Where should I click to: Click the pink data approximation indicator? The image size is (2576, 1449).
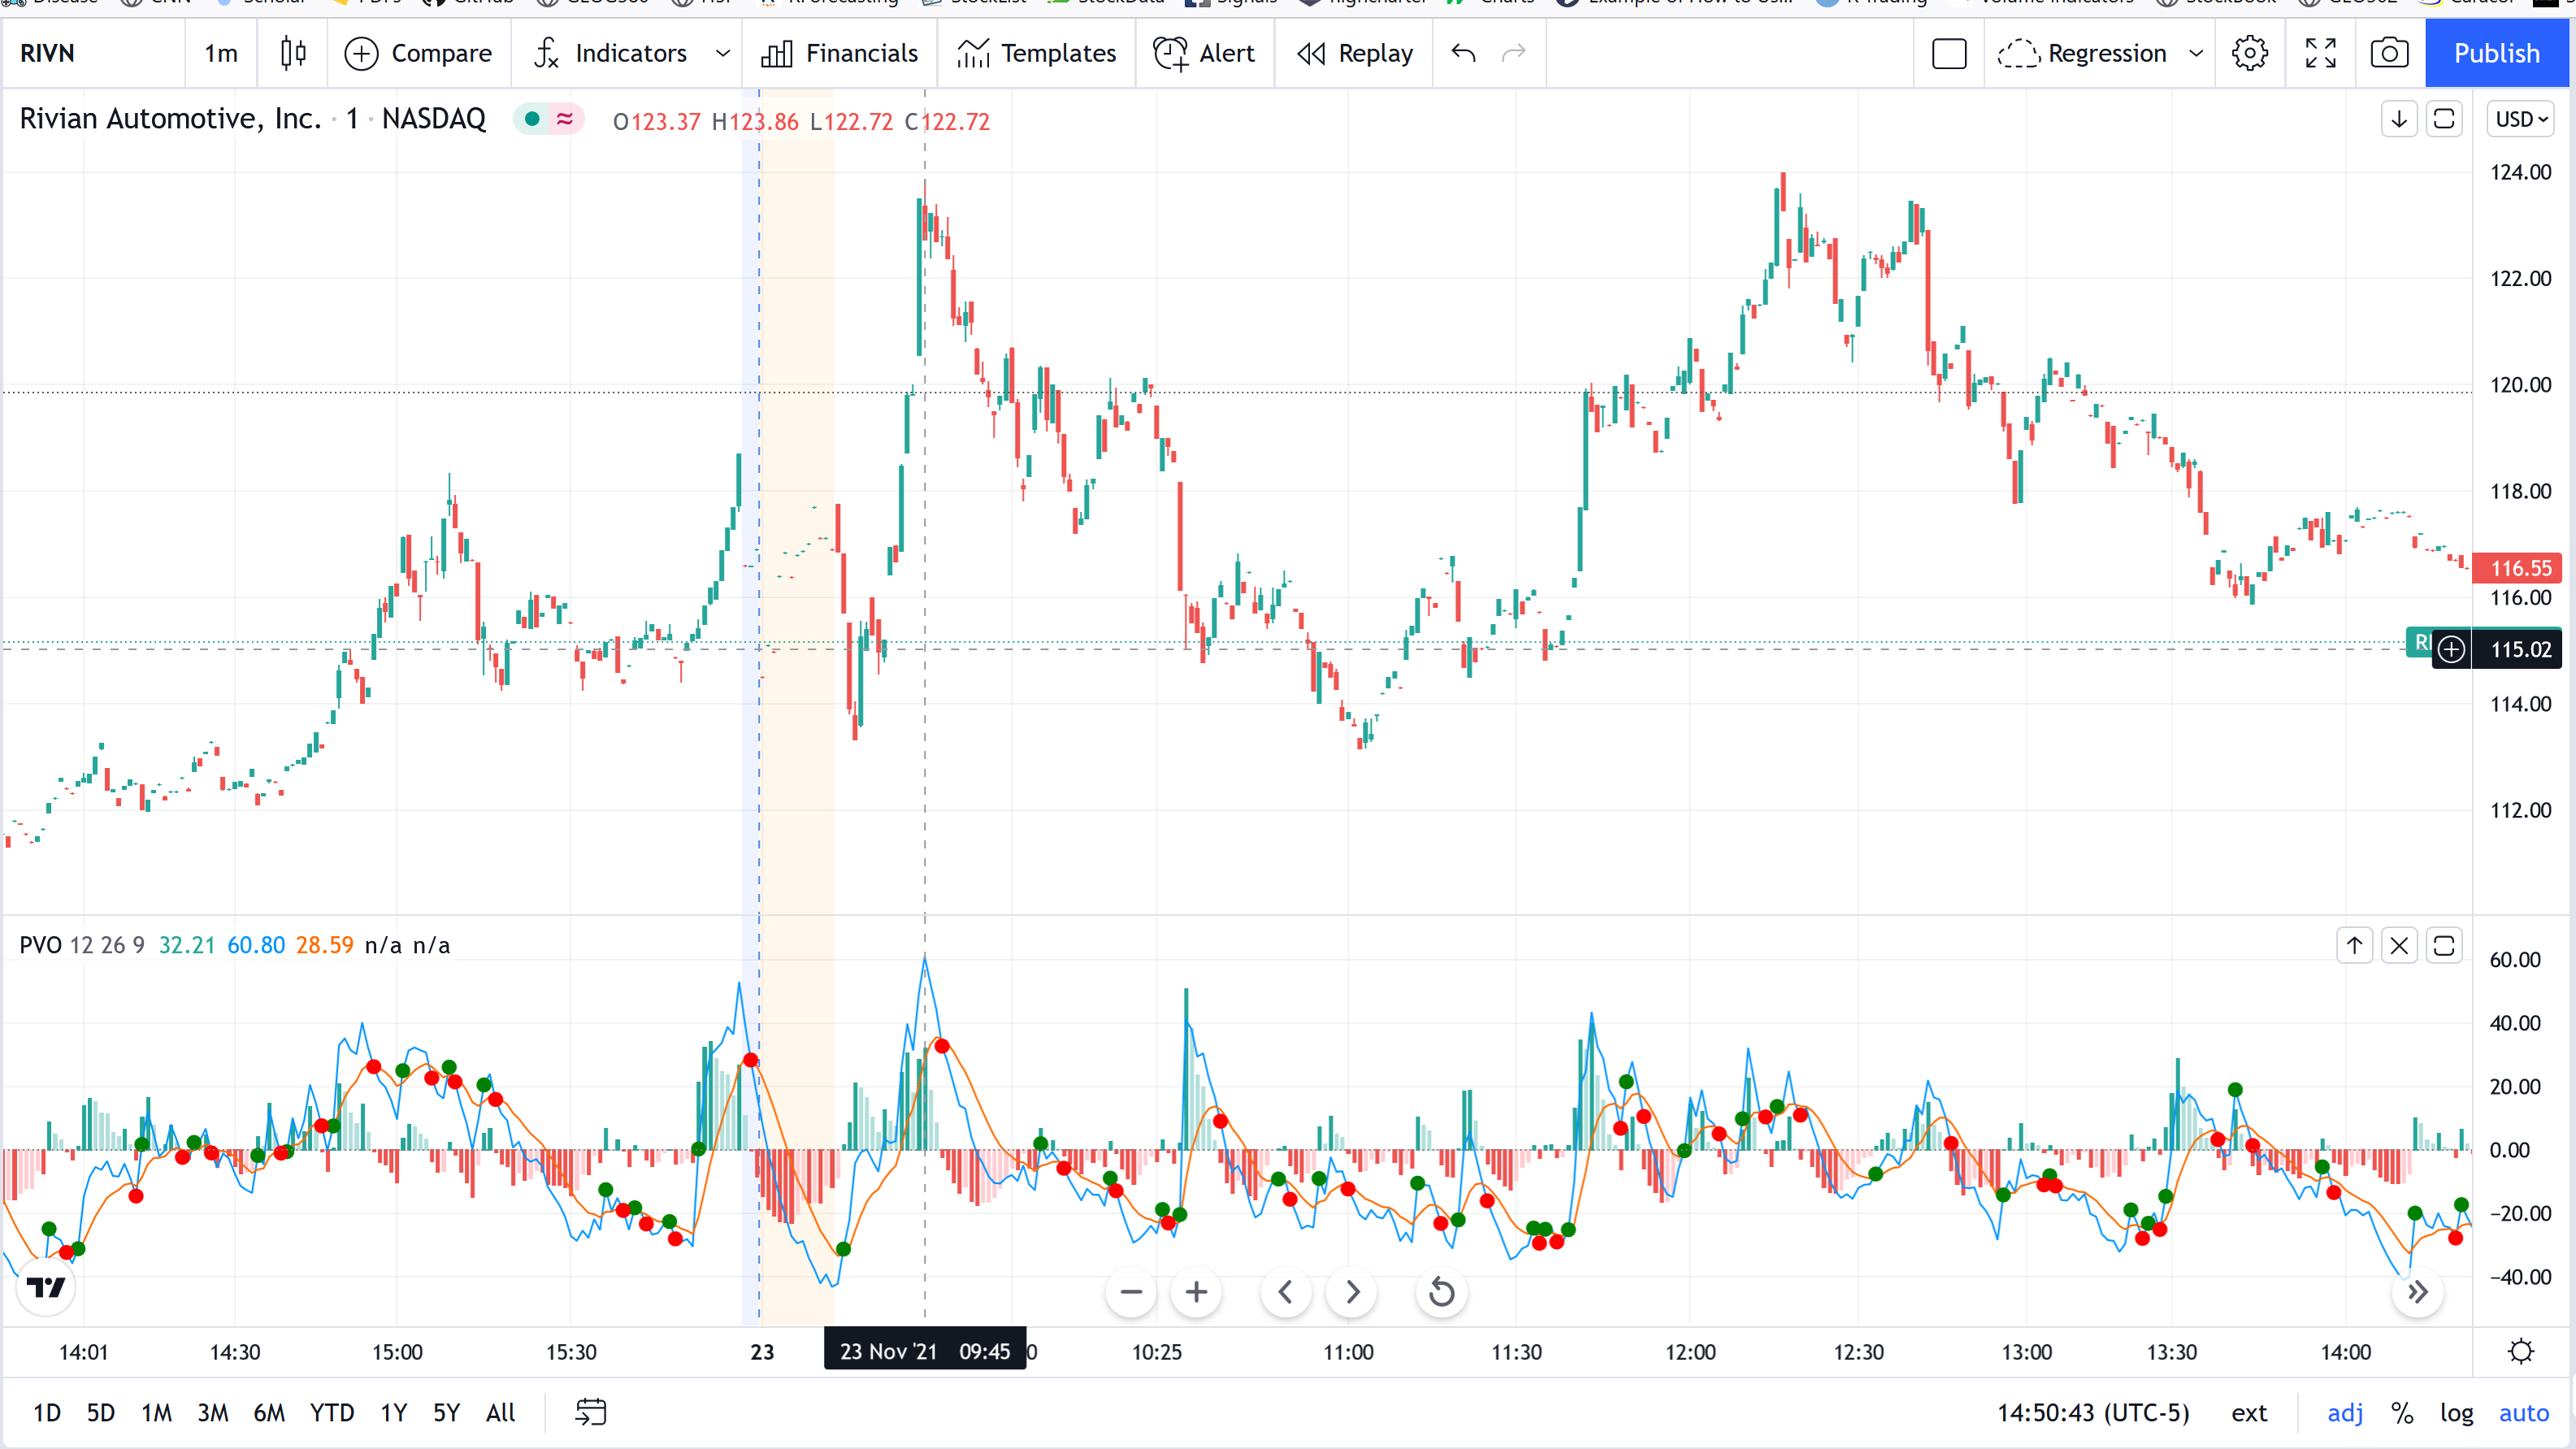565,119
